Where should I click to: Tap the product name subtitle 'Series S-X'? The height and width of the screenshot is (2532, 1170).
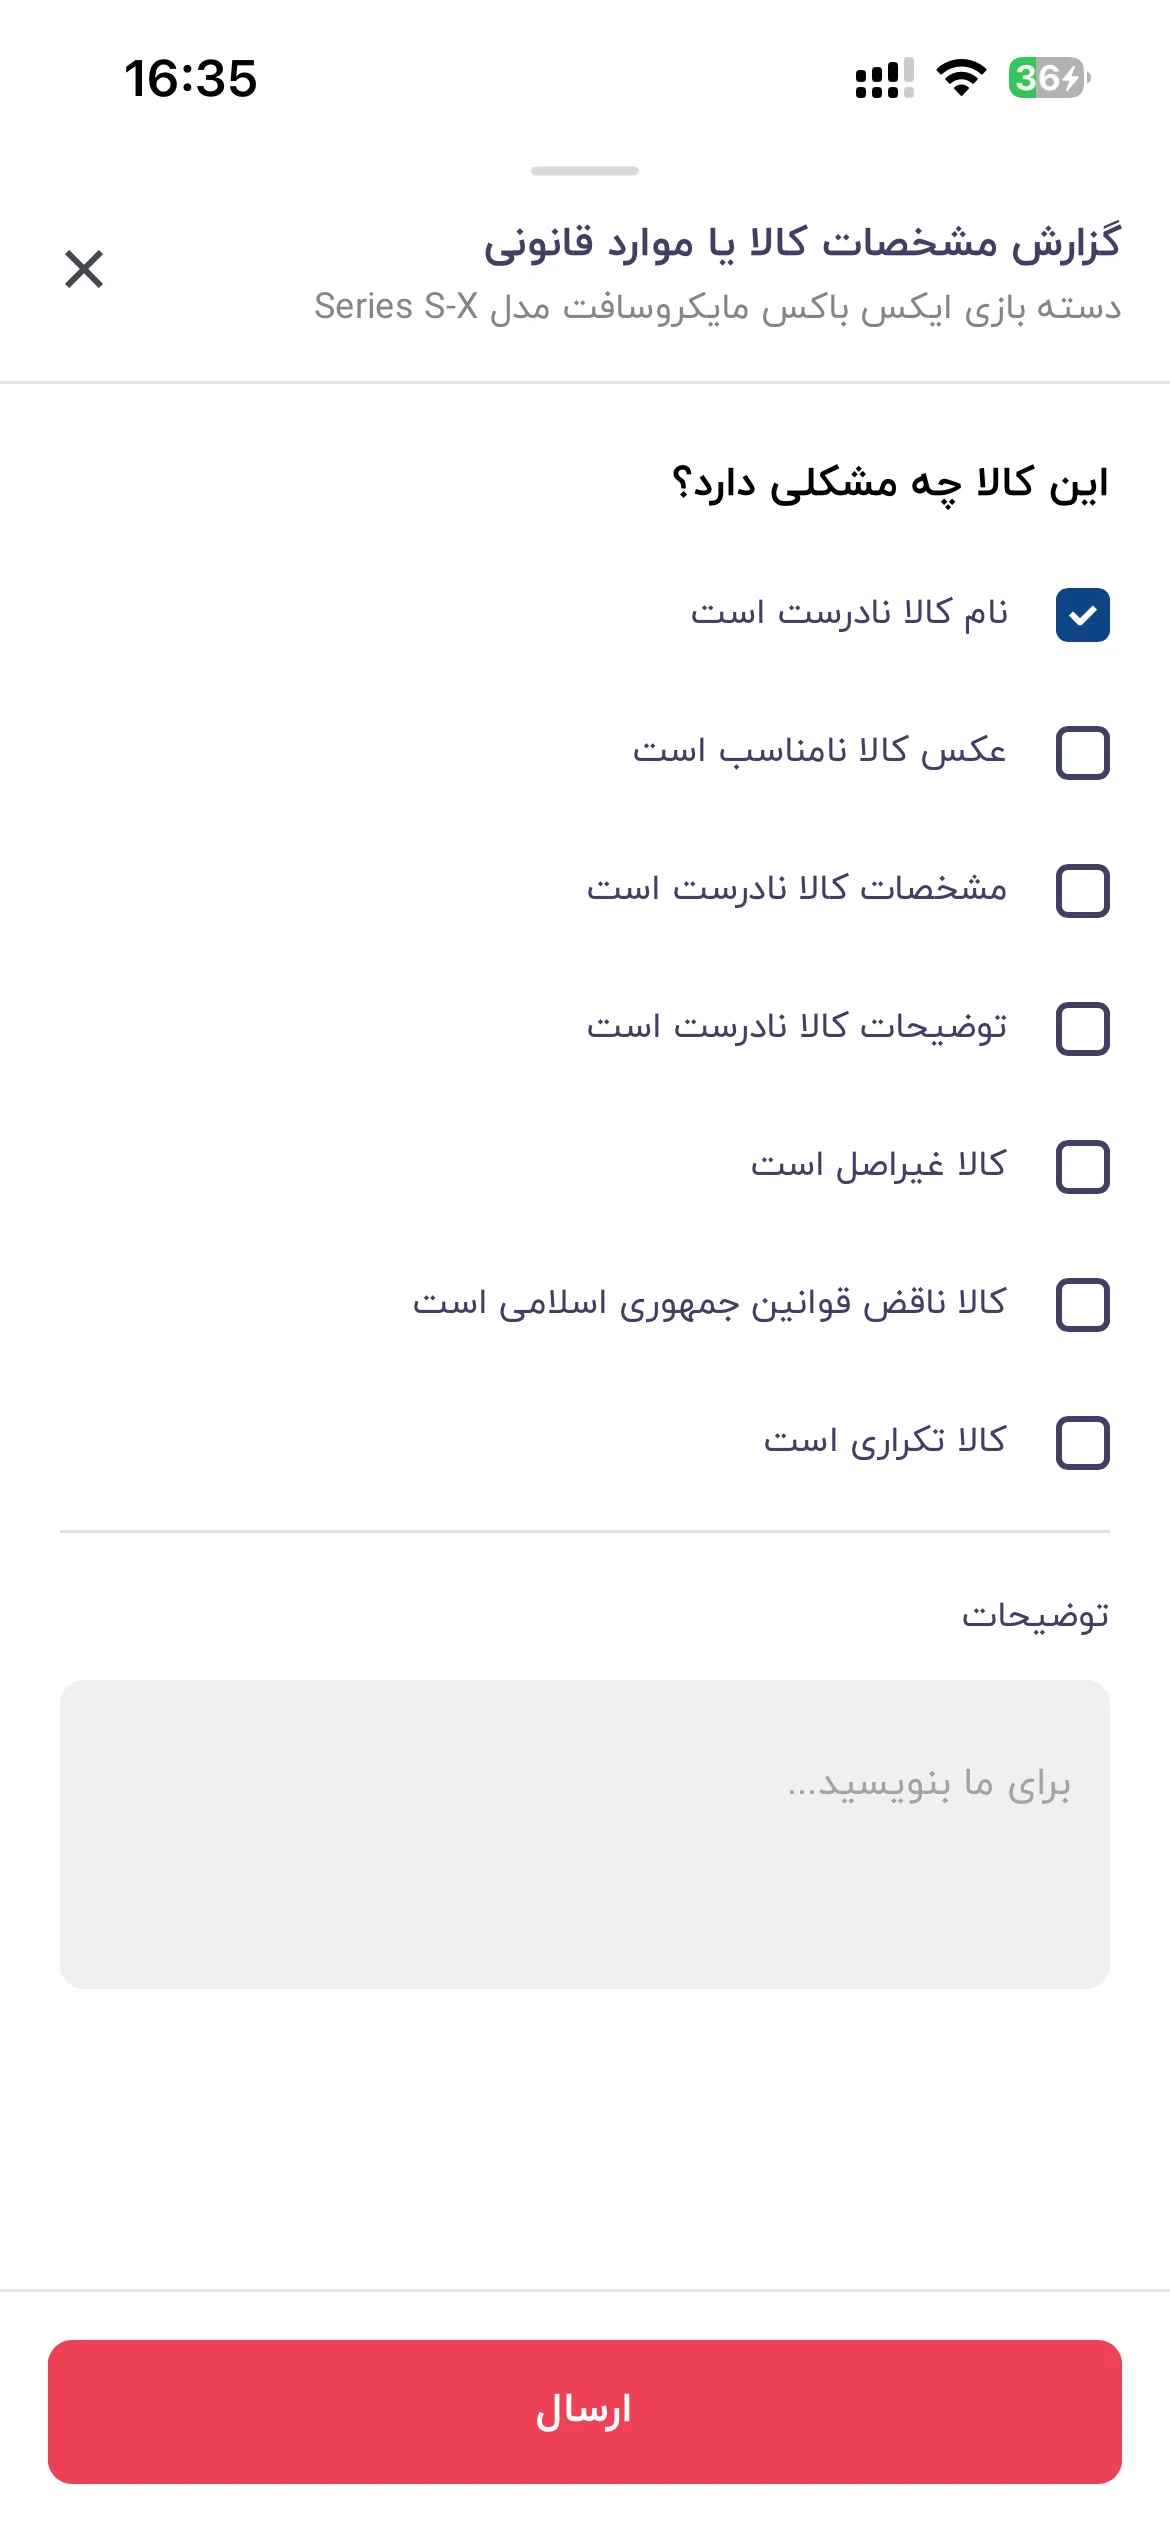click(396, 306)
